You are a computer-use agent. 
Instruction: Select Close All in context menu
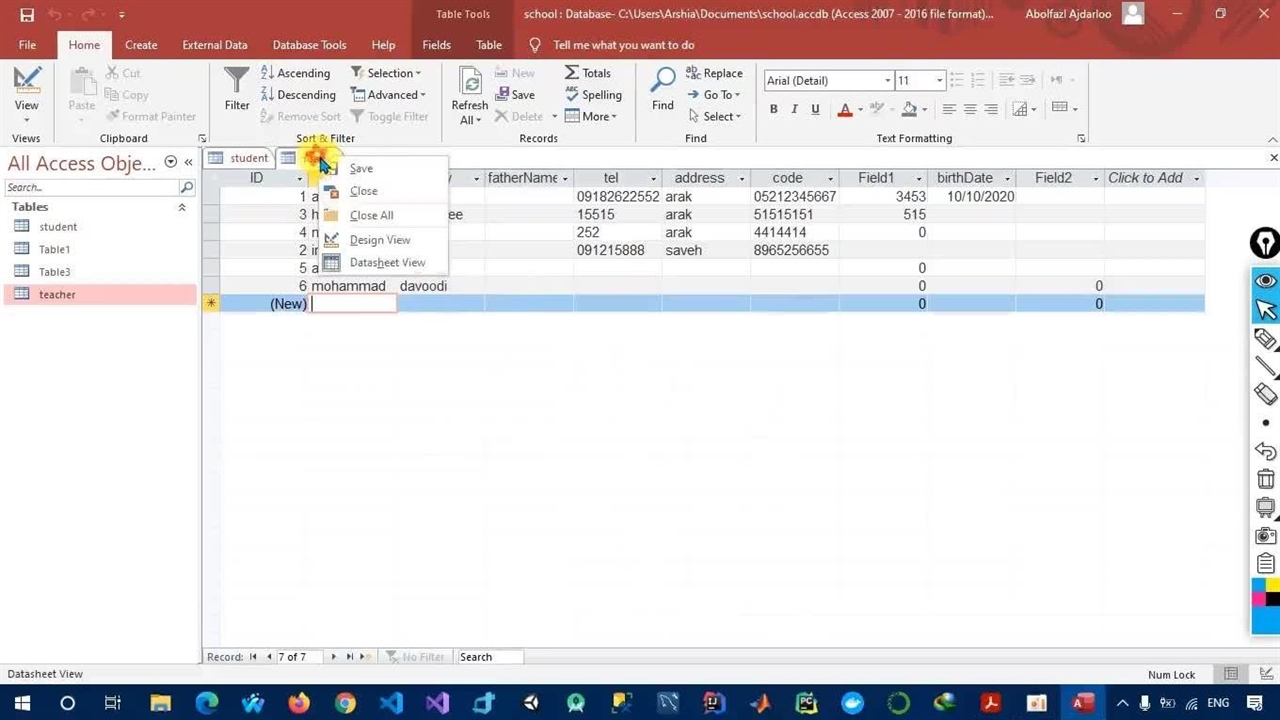coord(371,215)
